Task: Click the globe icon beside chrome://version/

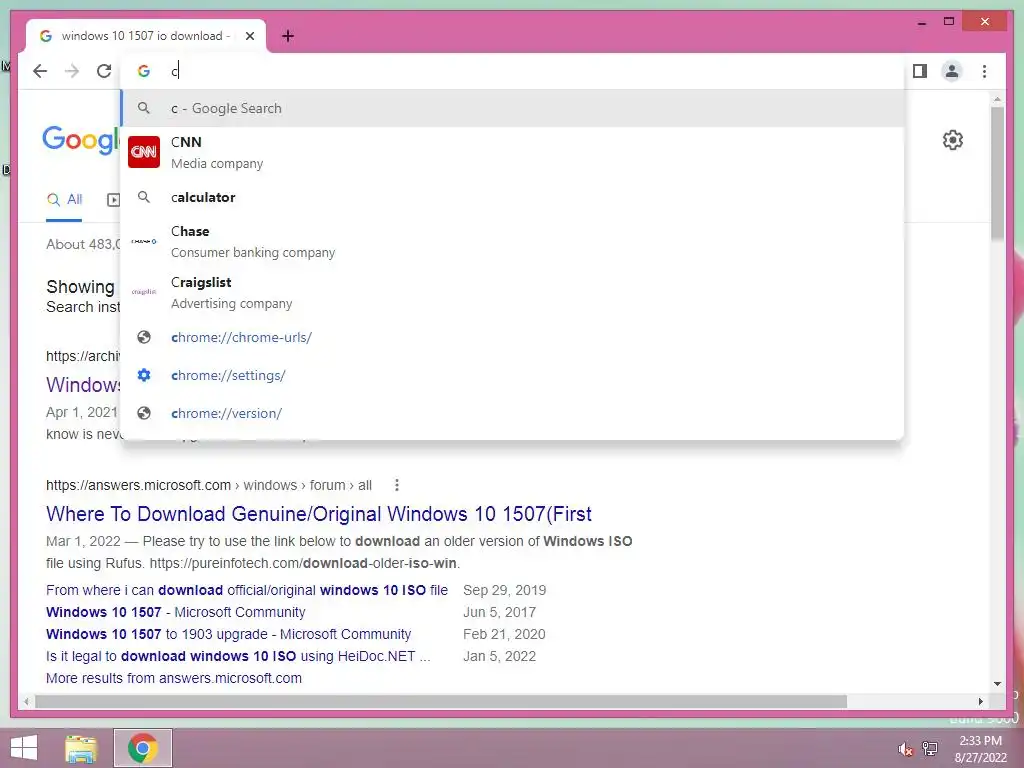Action: point(144,413)
